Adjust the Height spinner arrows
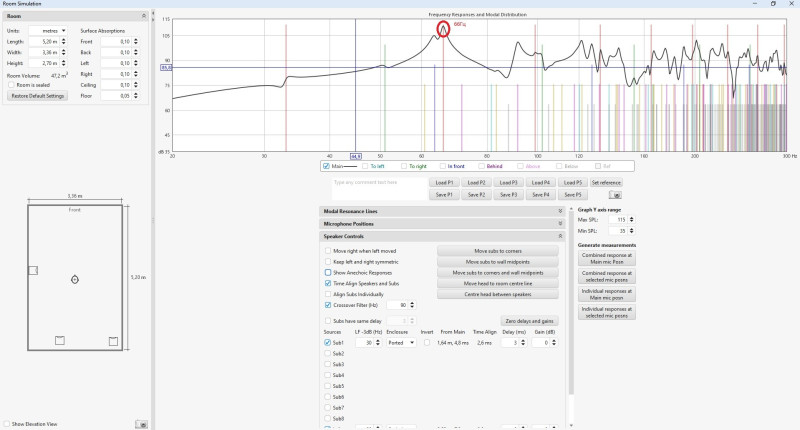 click(x=64, y=63)
